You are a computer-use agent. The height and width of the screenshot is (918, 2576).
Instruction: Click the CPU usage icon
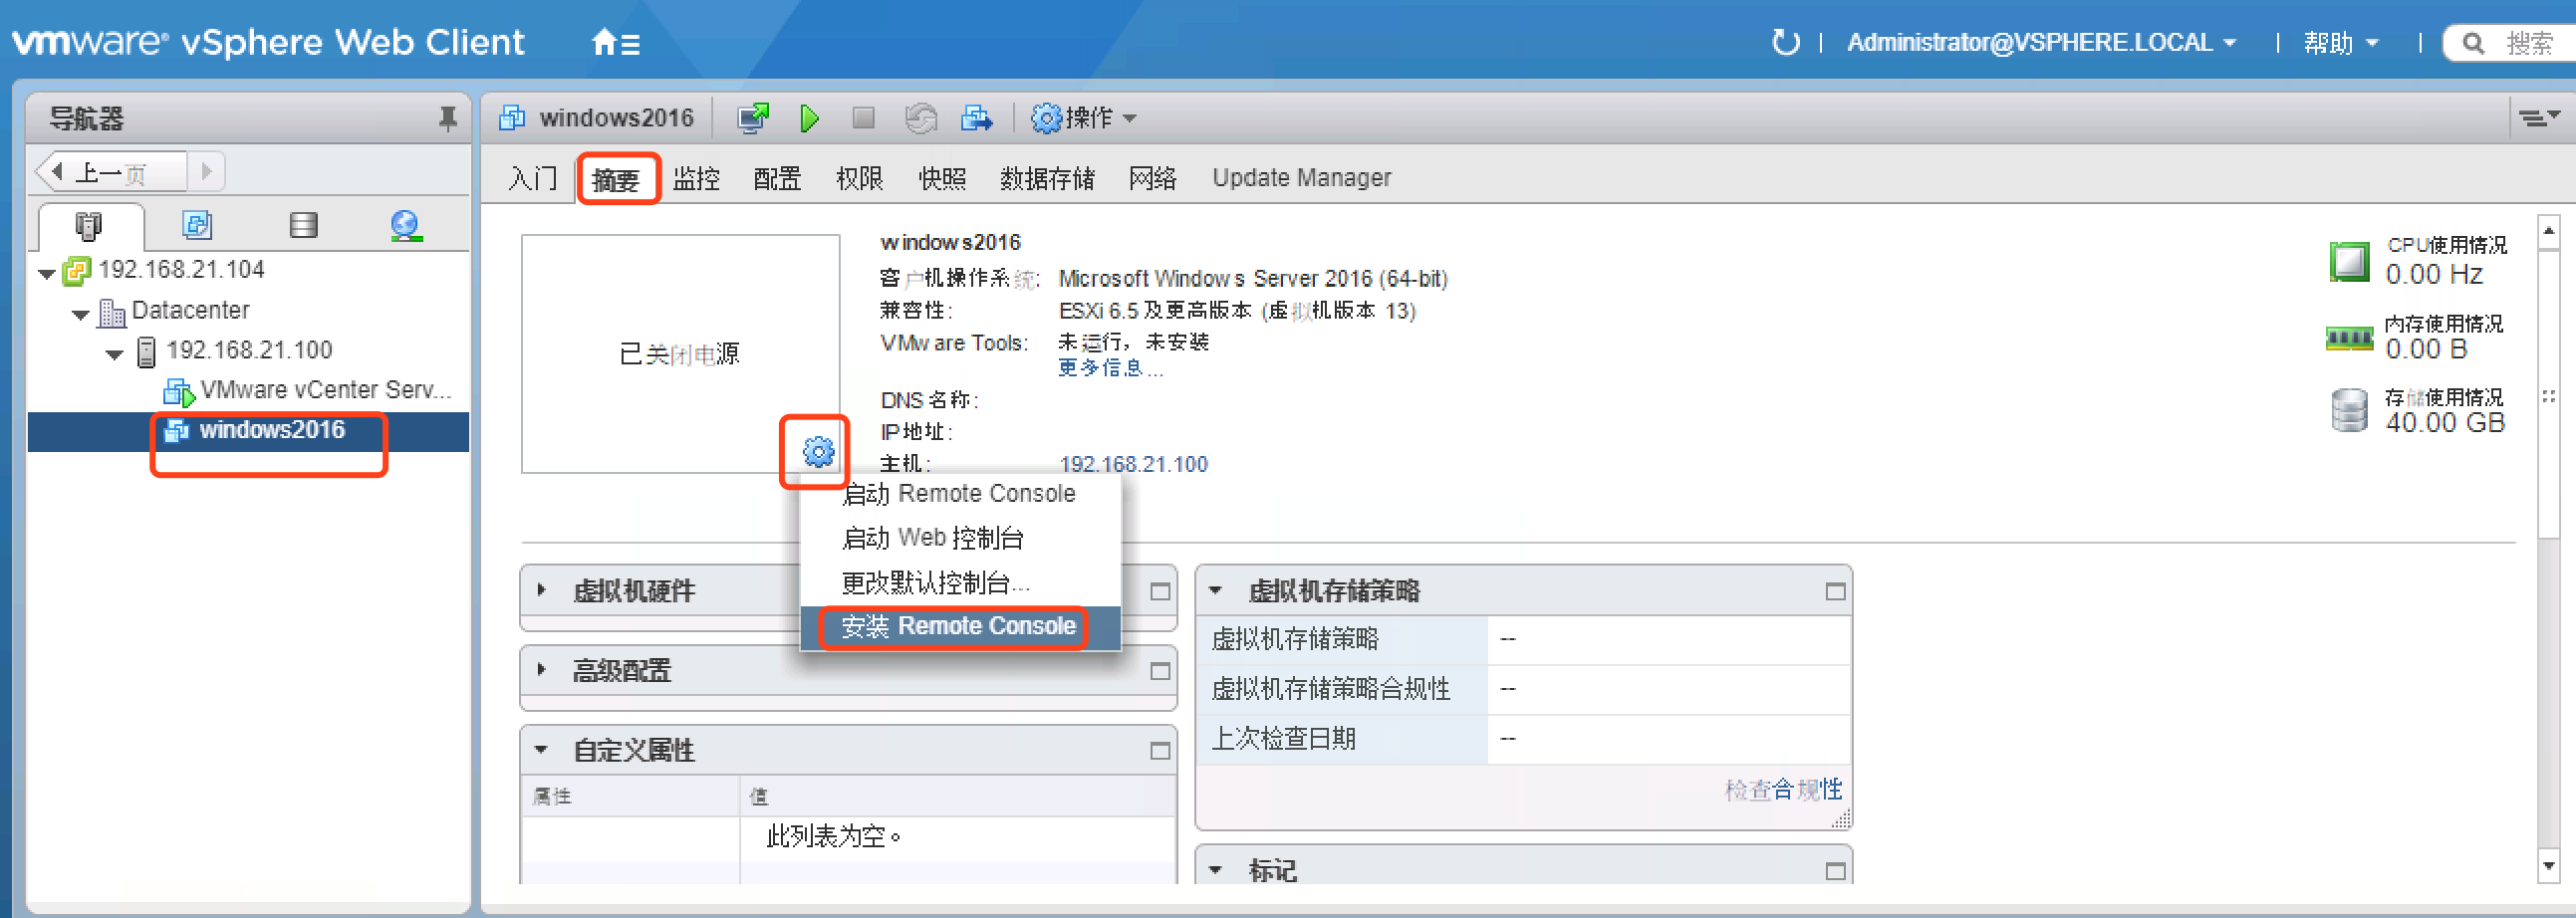tap(2349, 261)
